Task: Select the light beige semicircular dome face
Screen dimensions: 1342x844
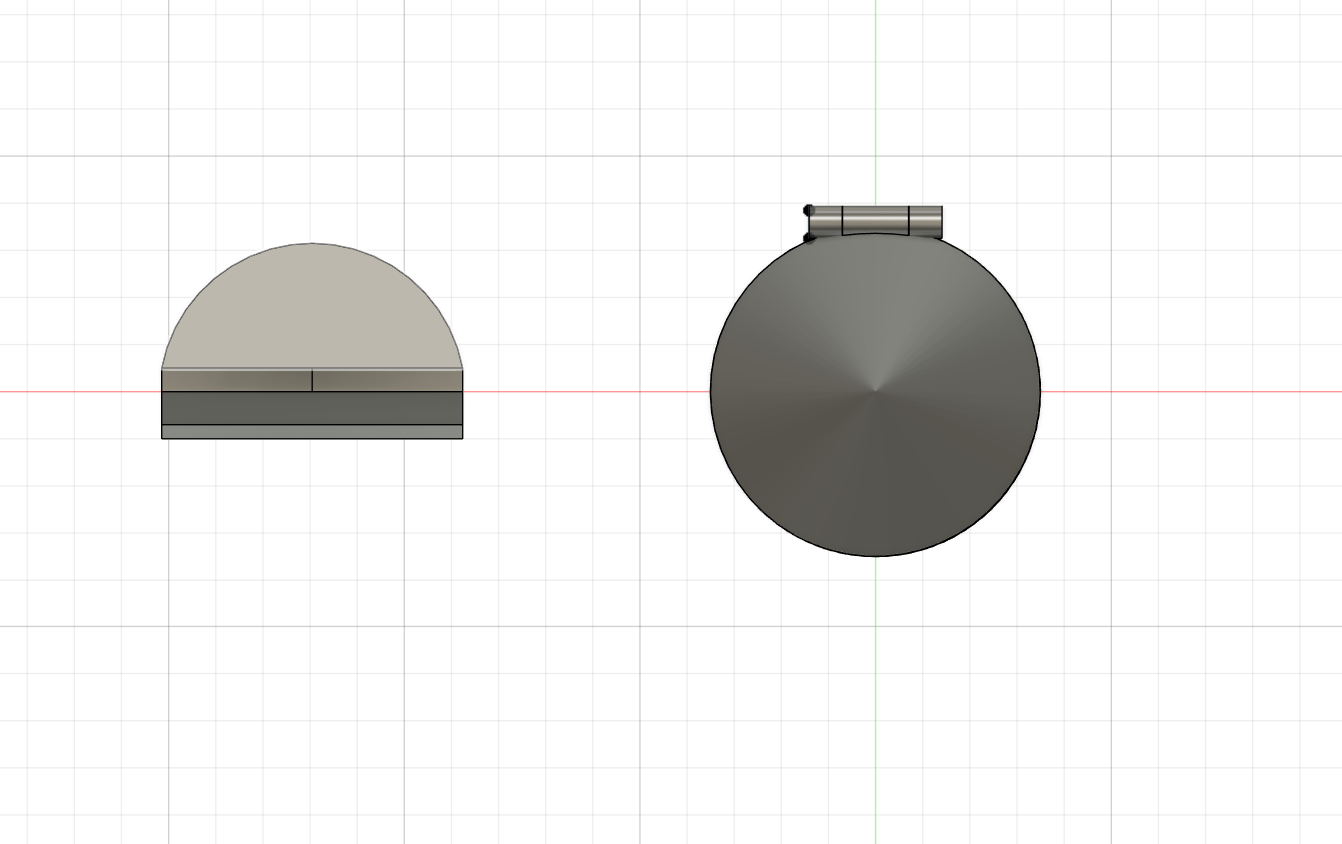Action: pos(312,310)
